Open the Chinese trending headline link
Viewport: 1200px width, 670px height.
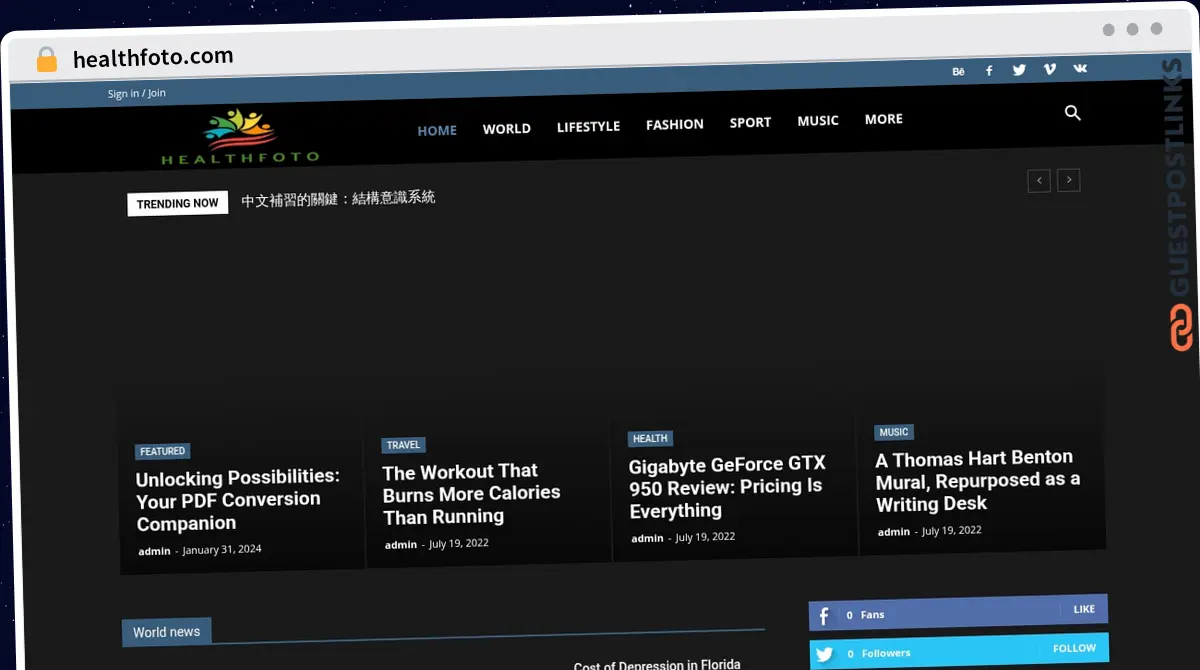[x=338, y=198]
